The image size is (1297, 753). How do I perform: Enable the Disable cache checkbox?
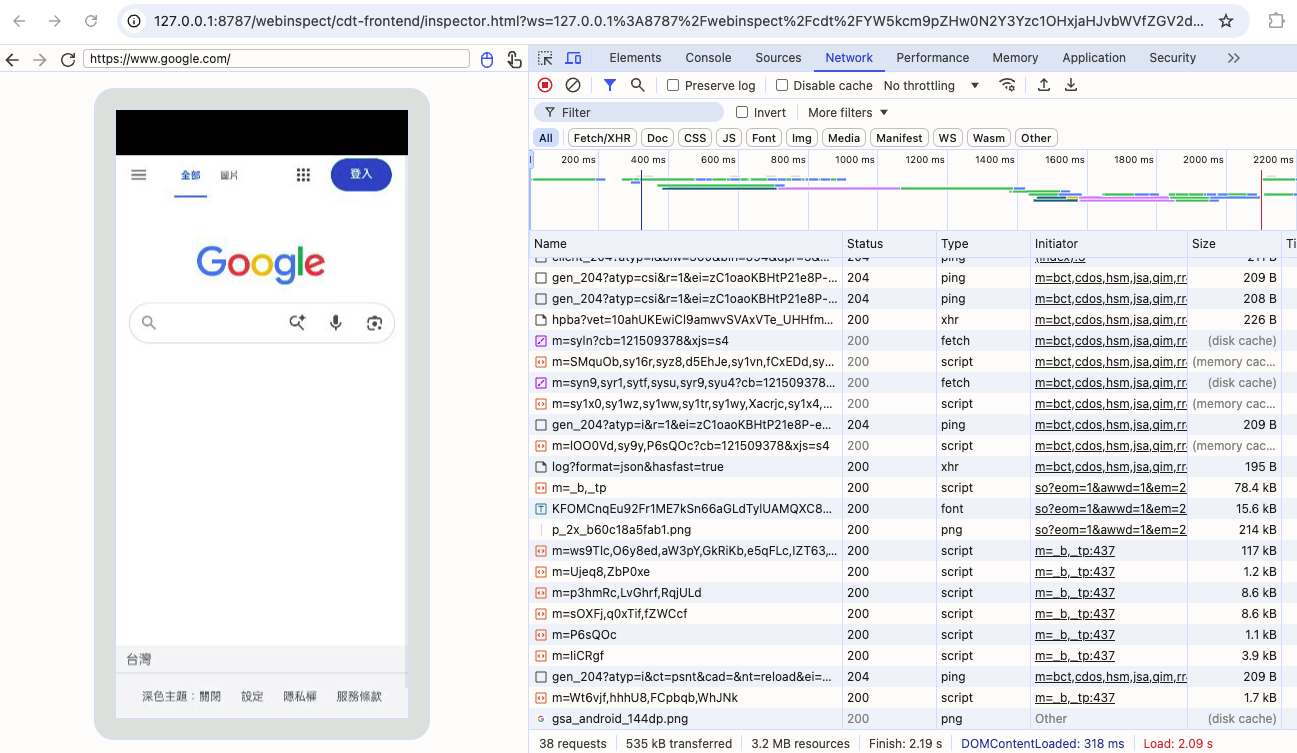(782, 85)
